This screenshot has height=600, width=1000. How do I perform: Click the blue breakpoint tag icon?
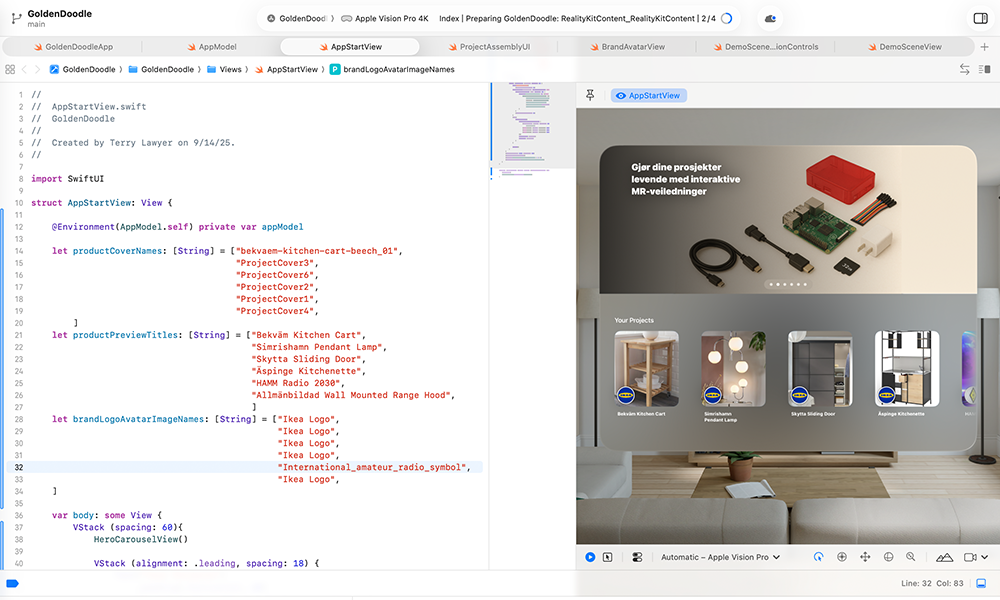tap(12, 583)
